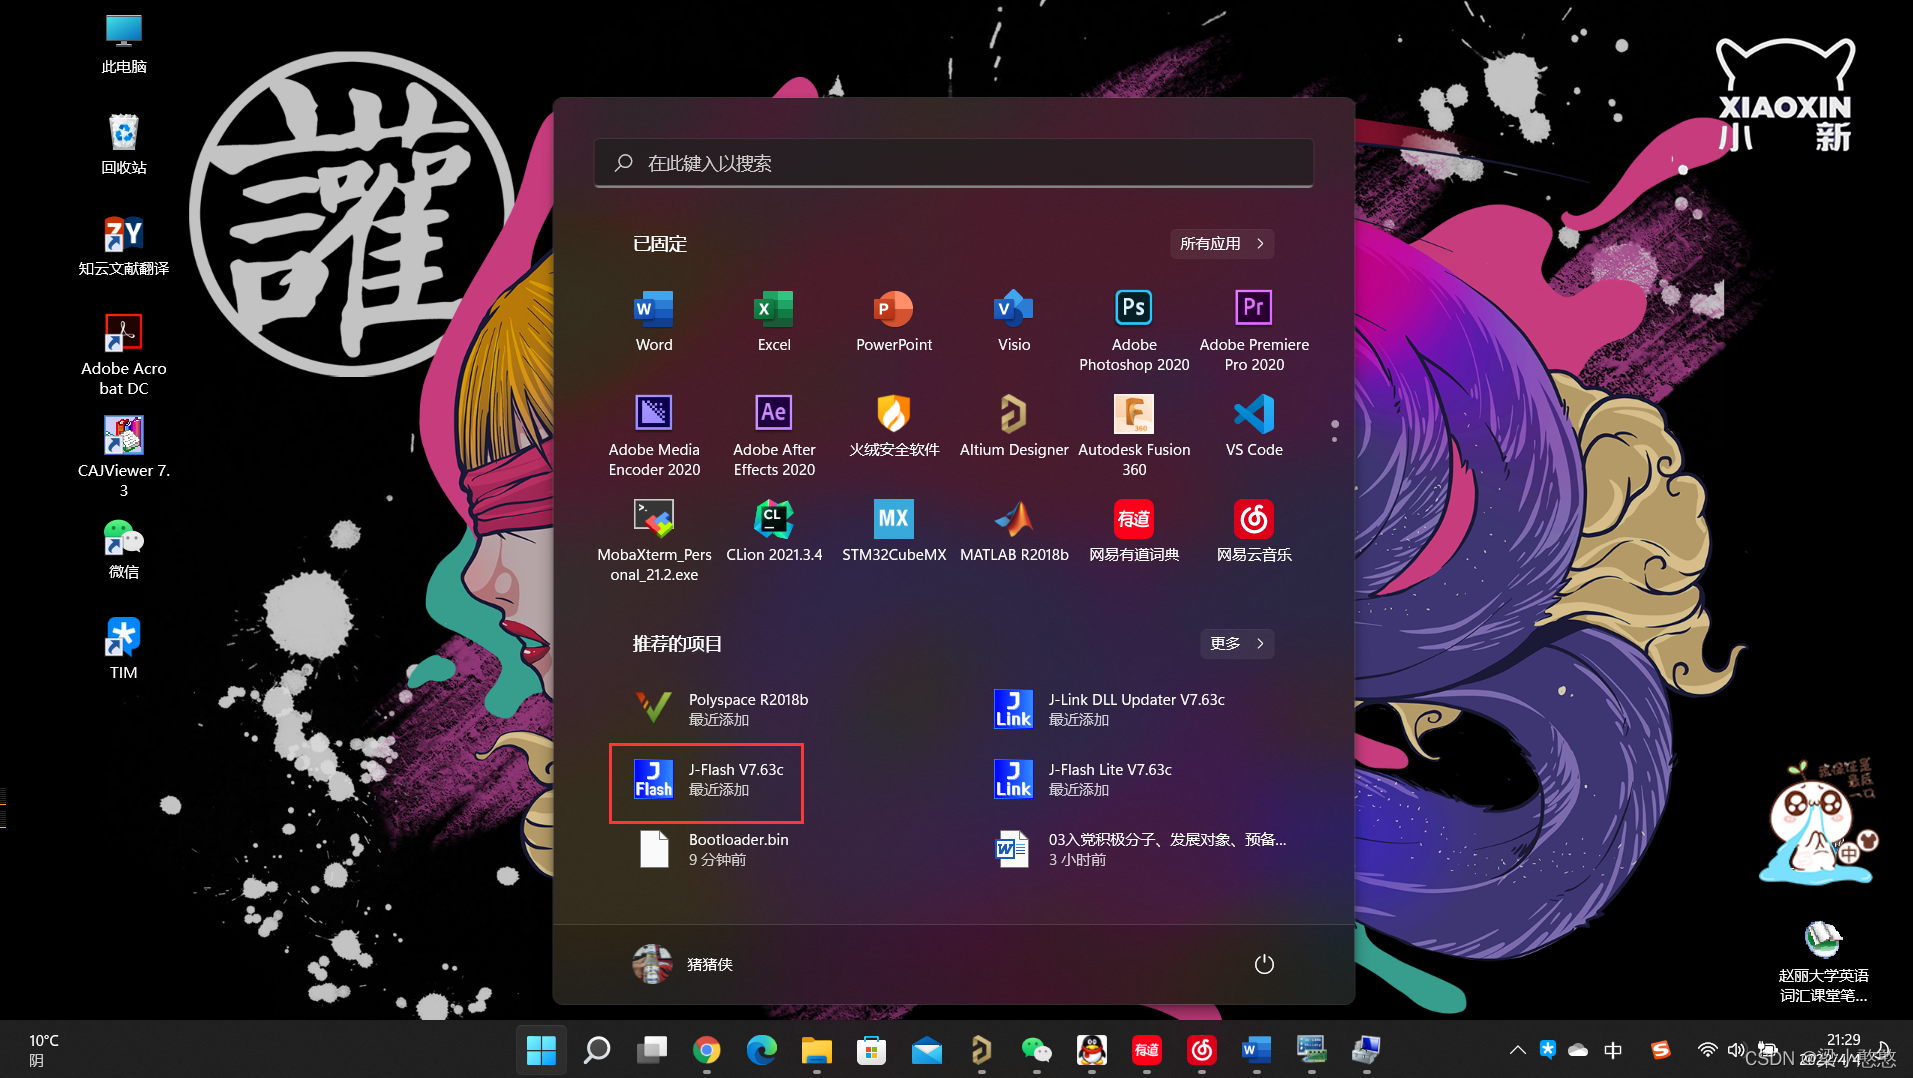Open Wi-Fi network tray icon
The image size is (1913, 1078).
[x=1707, y=1050]
